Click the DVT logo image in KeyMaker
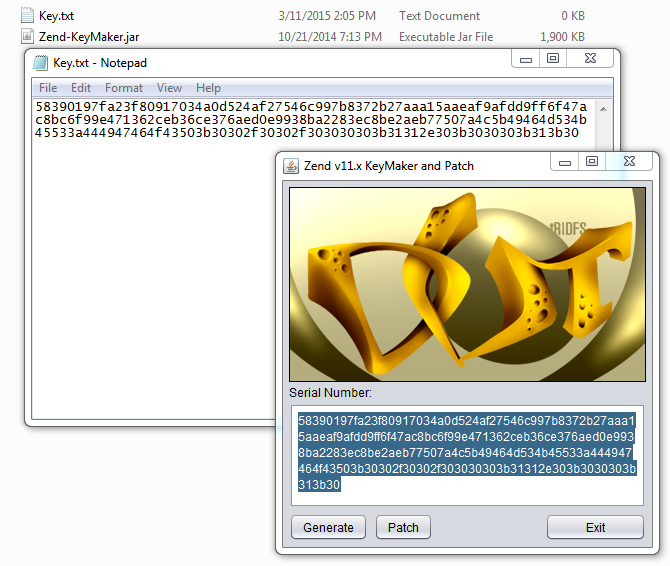 coord(467,284)
